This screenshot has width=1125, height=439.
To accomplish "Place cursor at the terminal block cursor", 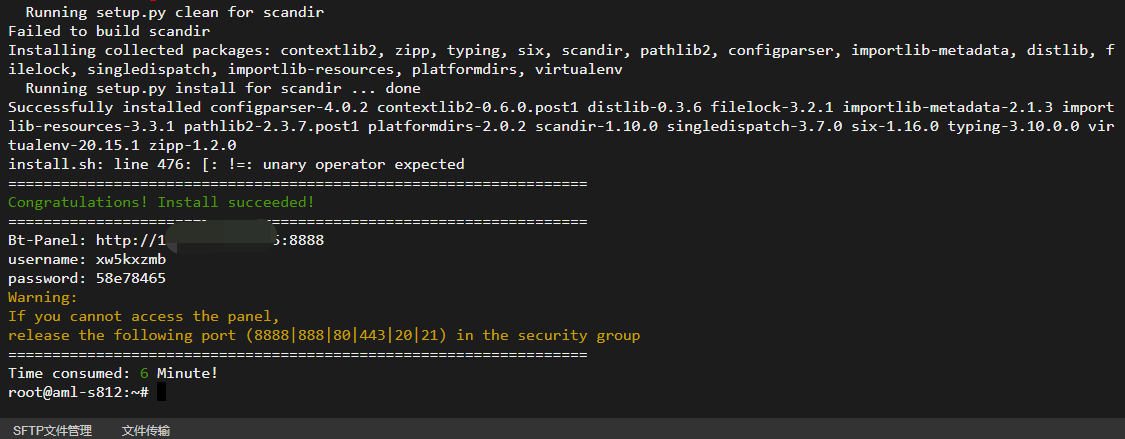I will (161, 392).
